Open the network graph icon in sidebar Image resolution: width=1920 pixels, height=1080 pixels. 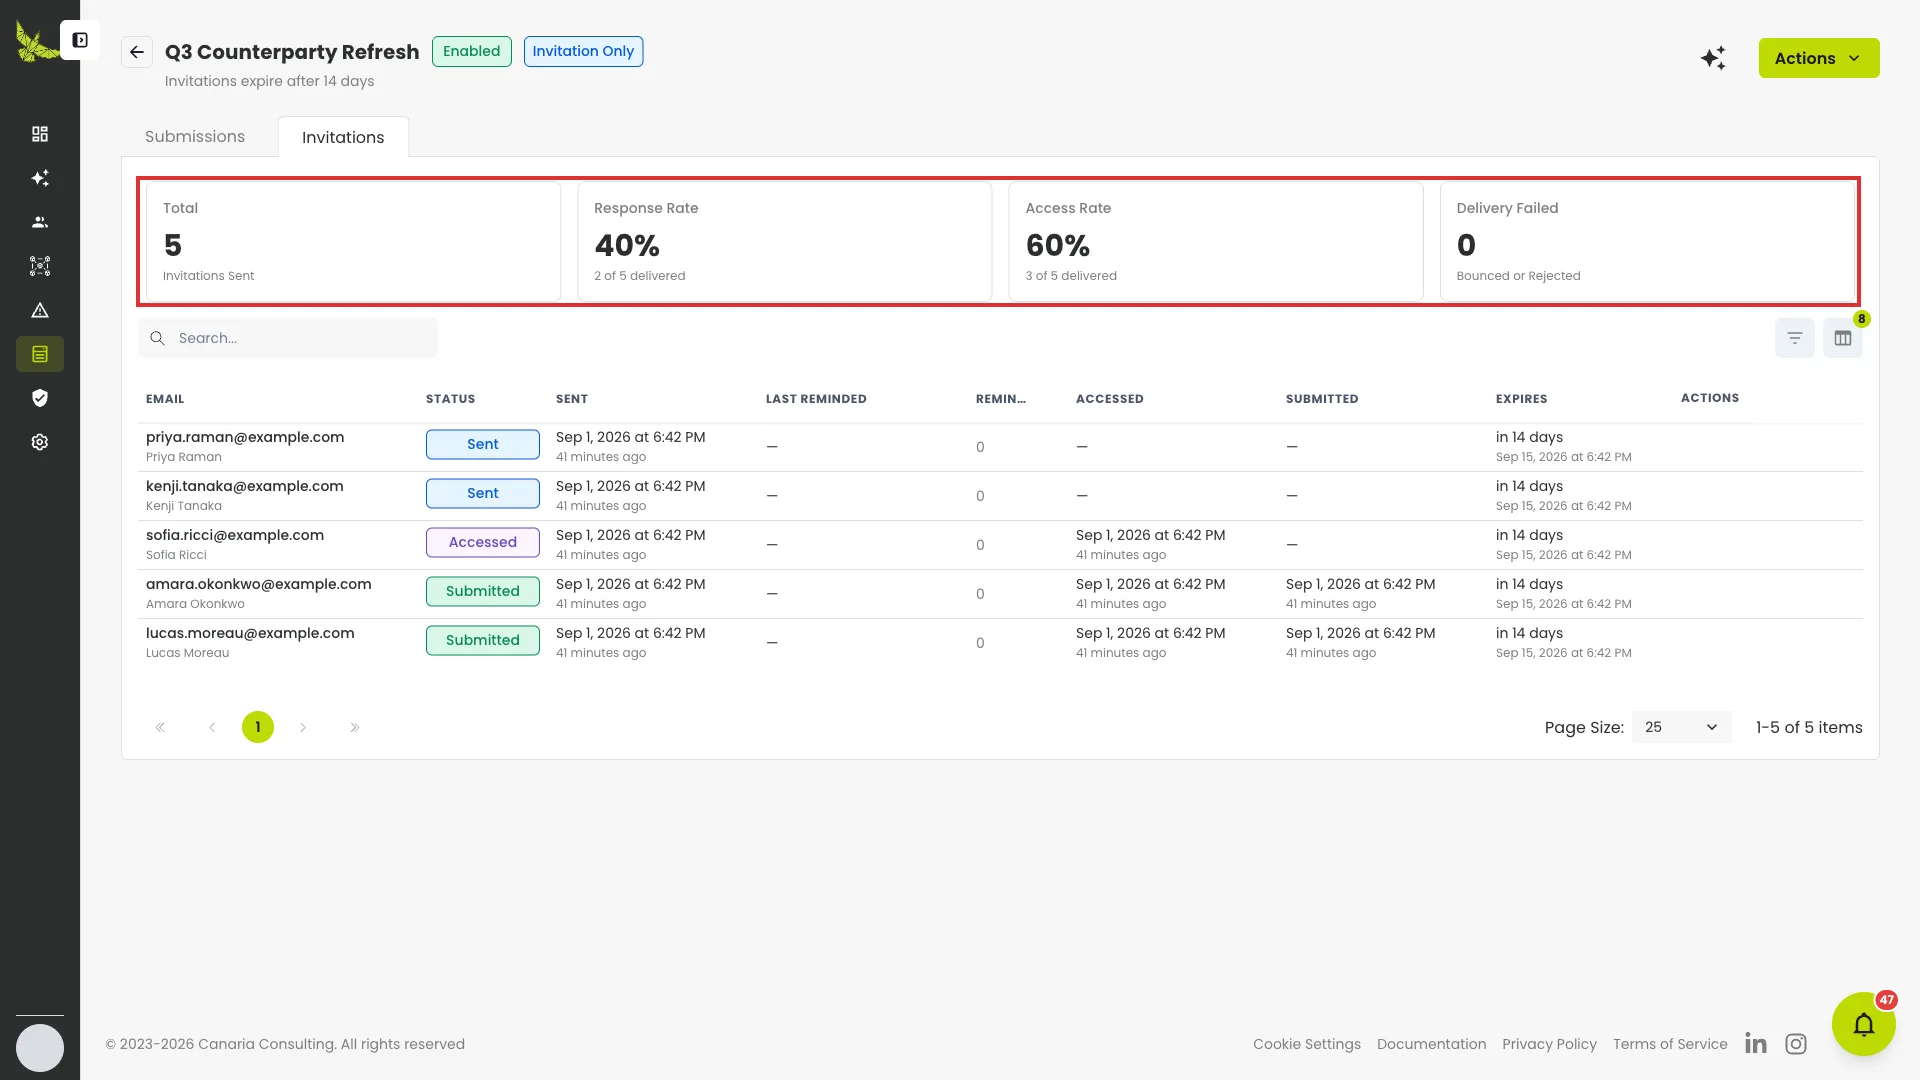tap(40, 266)
